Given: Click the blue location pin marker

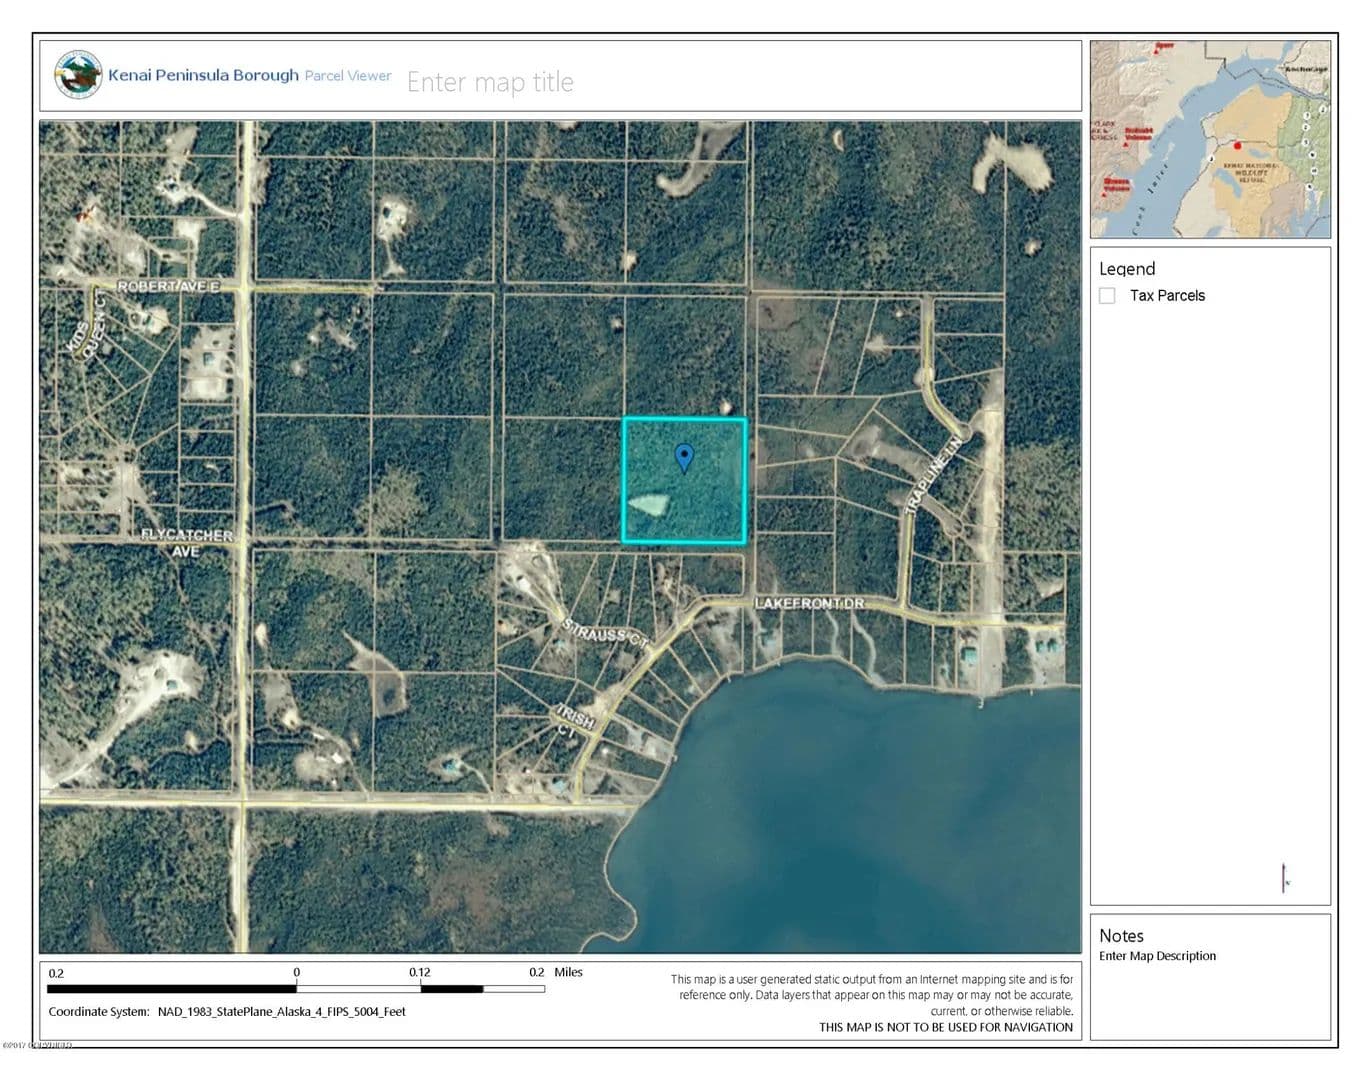Looking at the screenshot, I should pos(684,457).
